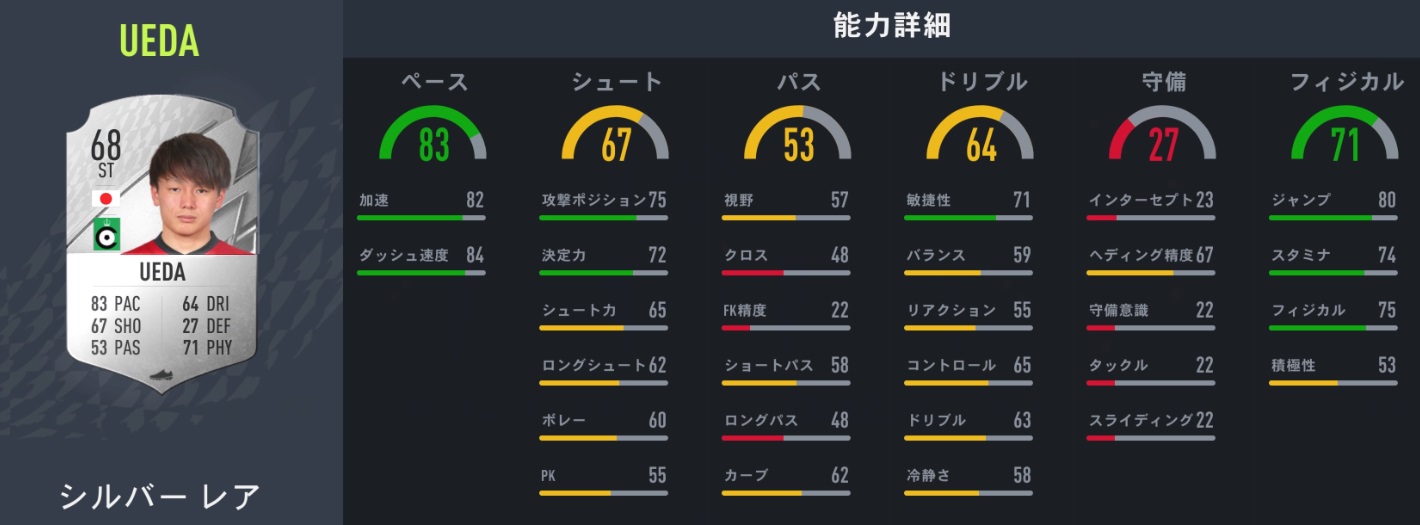Click the 加速 82 stat bar

coord(421,217)
